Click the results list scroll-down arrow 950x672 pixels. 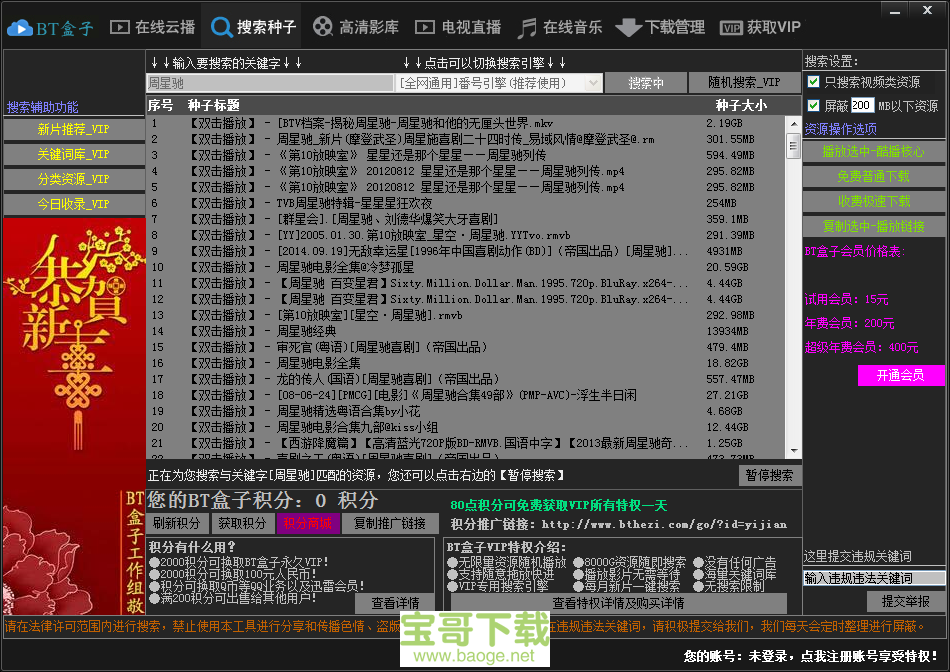point(793,451)
